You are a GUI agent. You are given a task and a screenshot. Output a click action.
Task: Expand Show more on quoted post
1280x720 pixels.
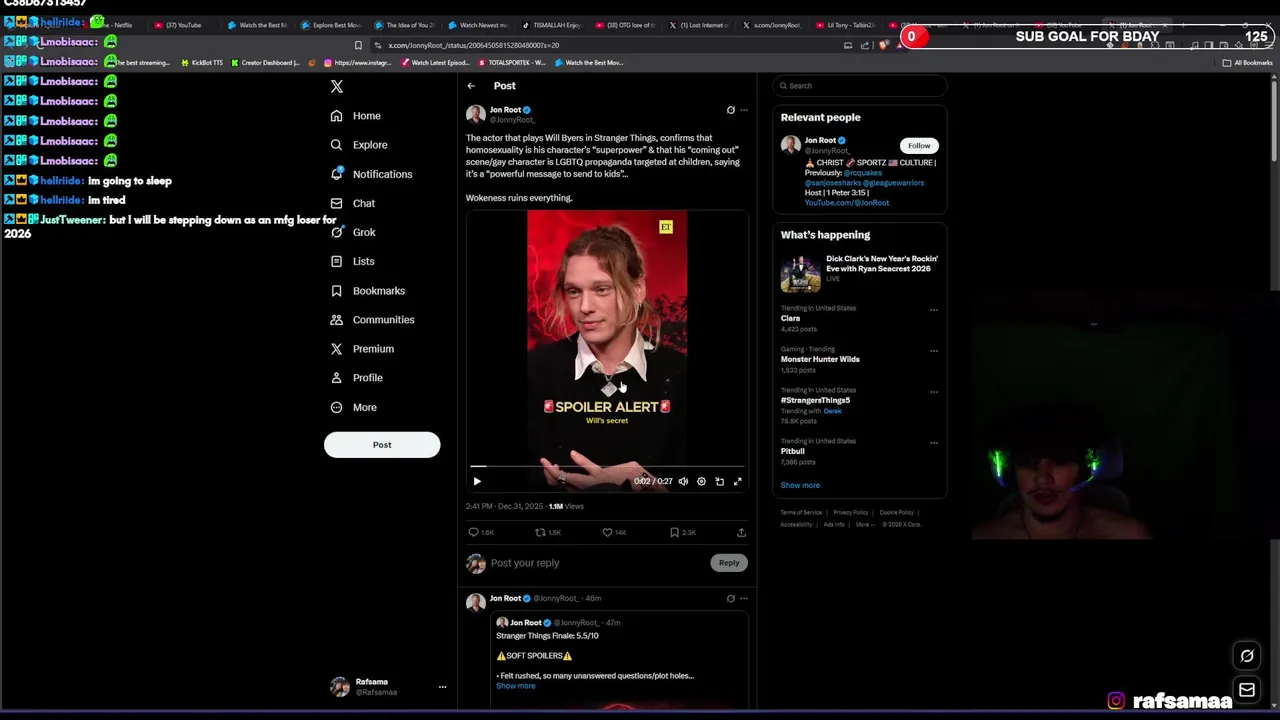[x=516, y=686]
